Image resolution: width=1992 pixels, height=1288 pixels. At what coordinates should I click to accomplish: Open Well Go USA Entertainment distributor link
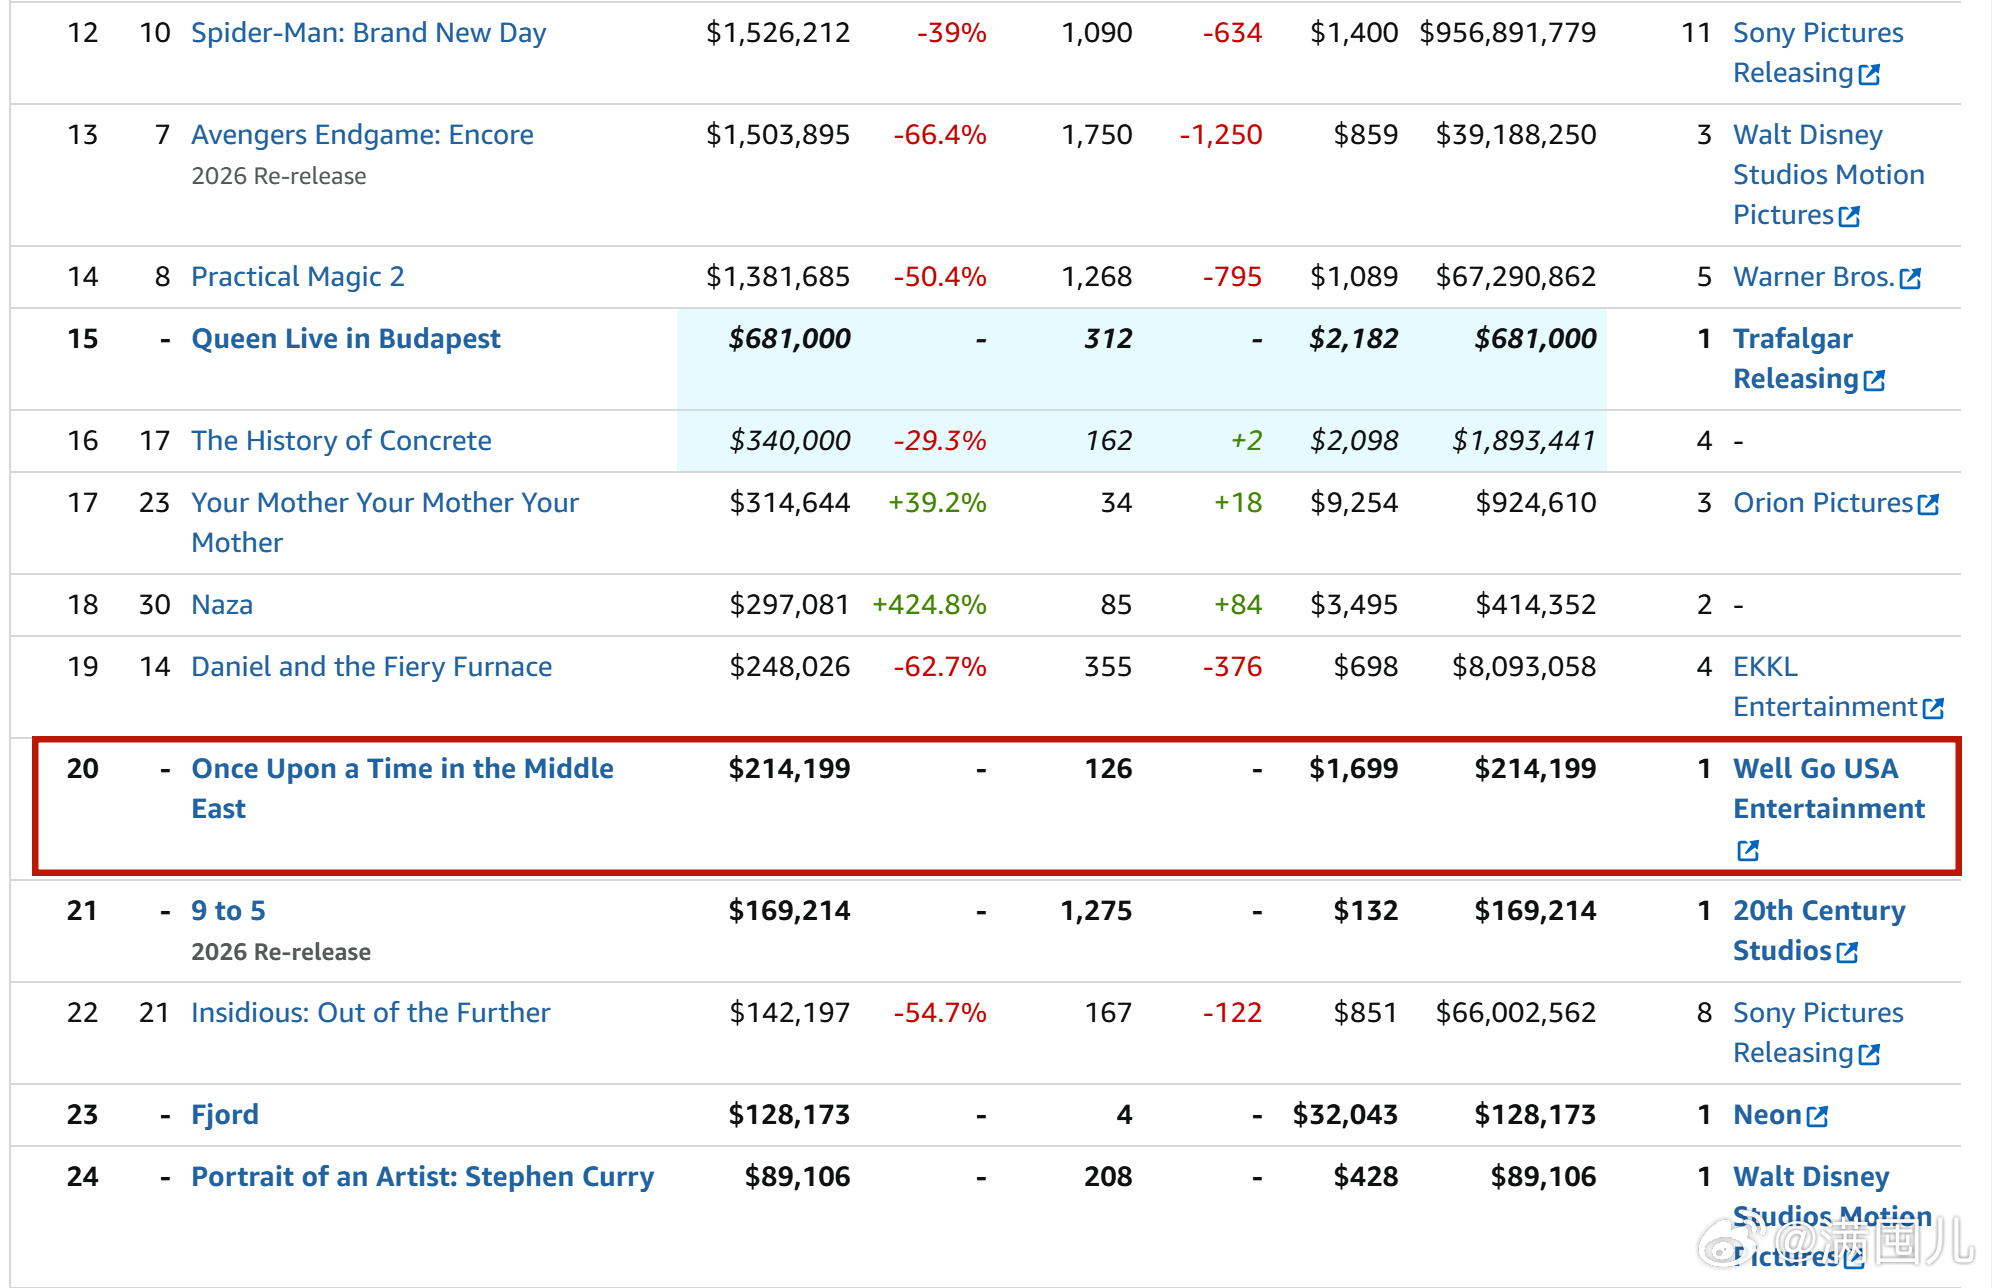pyautogui.click(x=1829, y=788)
